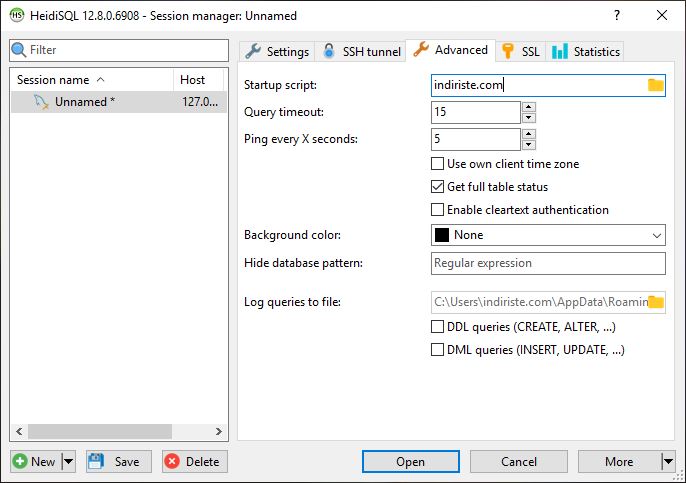Click the 127.0... host cell
The image size is (686, 483).
200,102
